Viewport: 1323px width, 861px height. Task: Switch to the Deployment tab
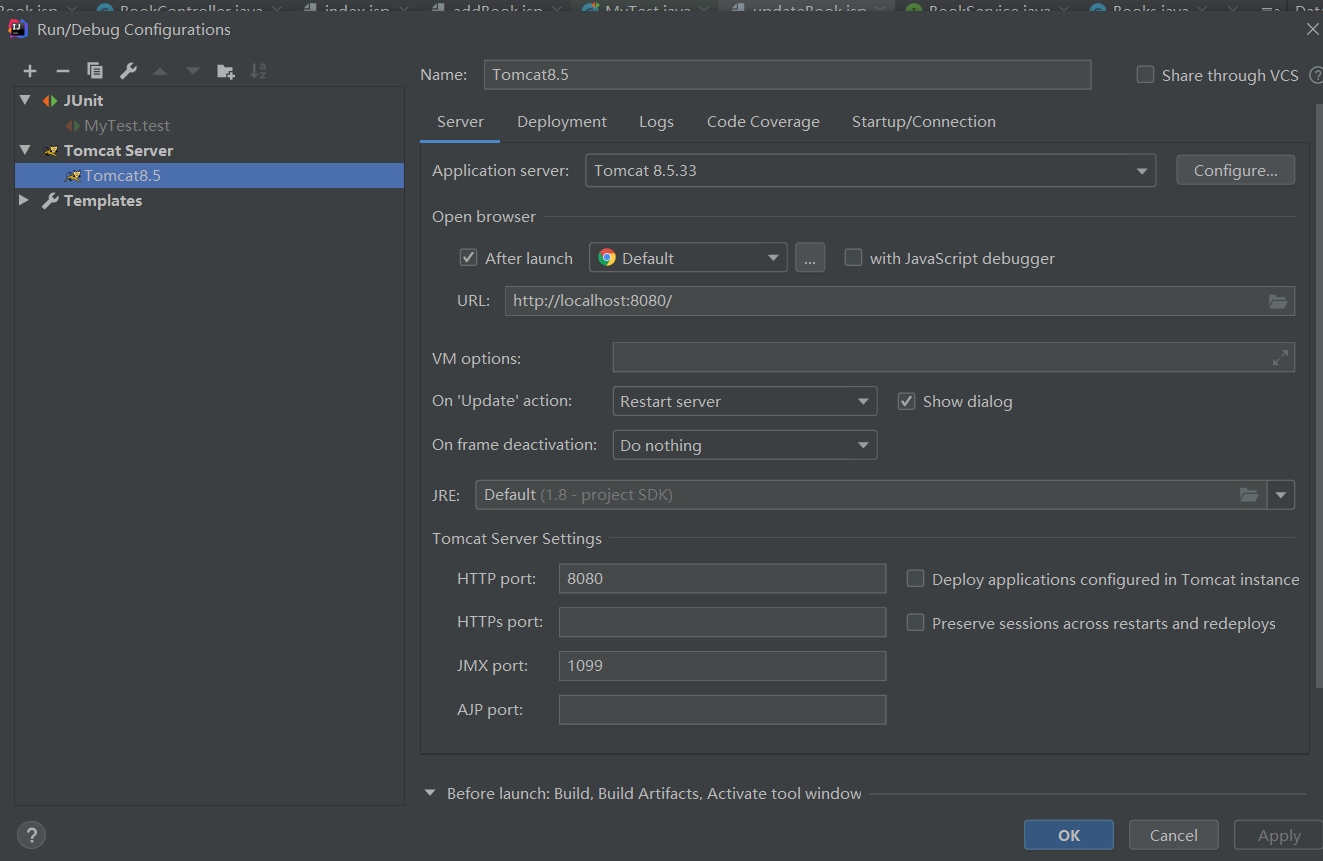562,122
